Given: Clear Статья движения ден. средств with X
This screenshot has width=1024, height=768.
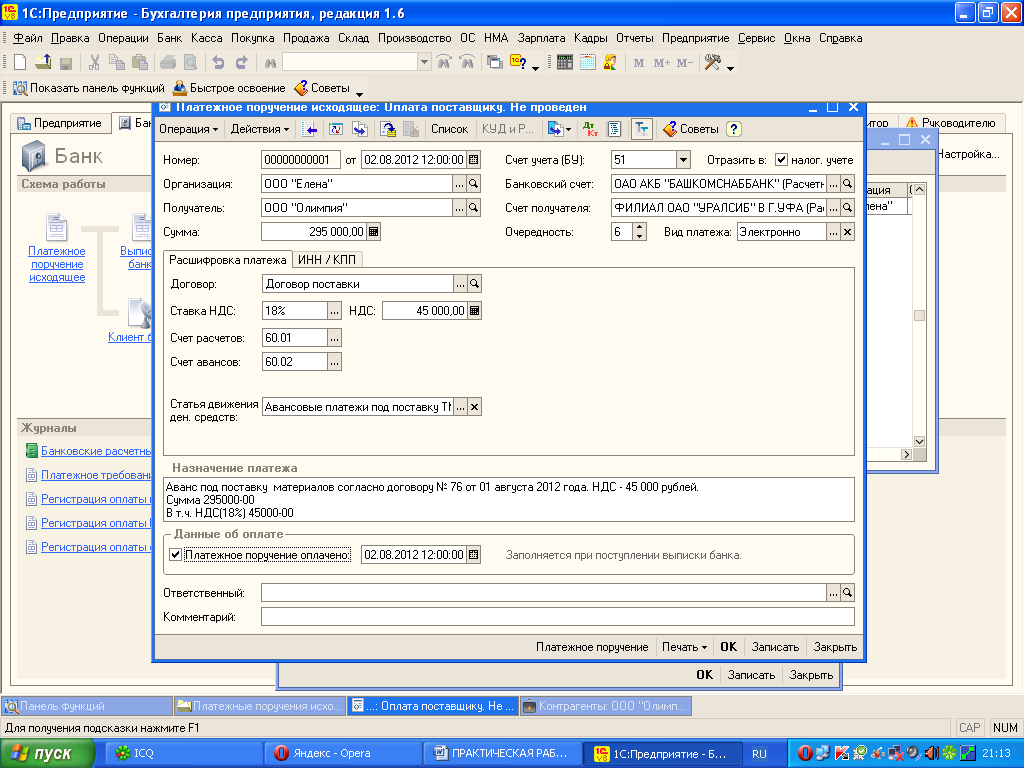Looking at the screenshot, I should [475, 407].
